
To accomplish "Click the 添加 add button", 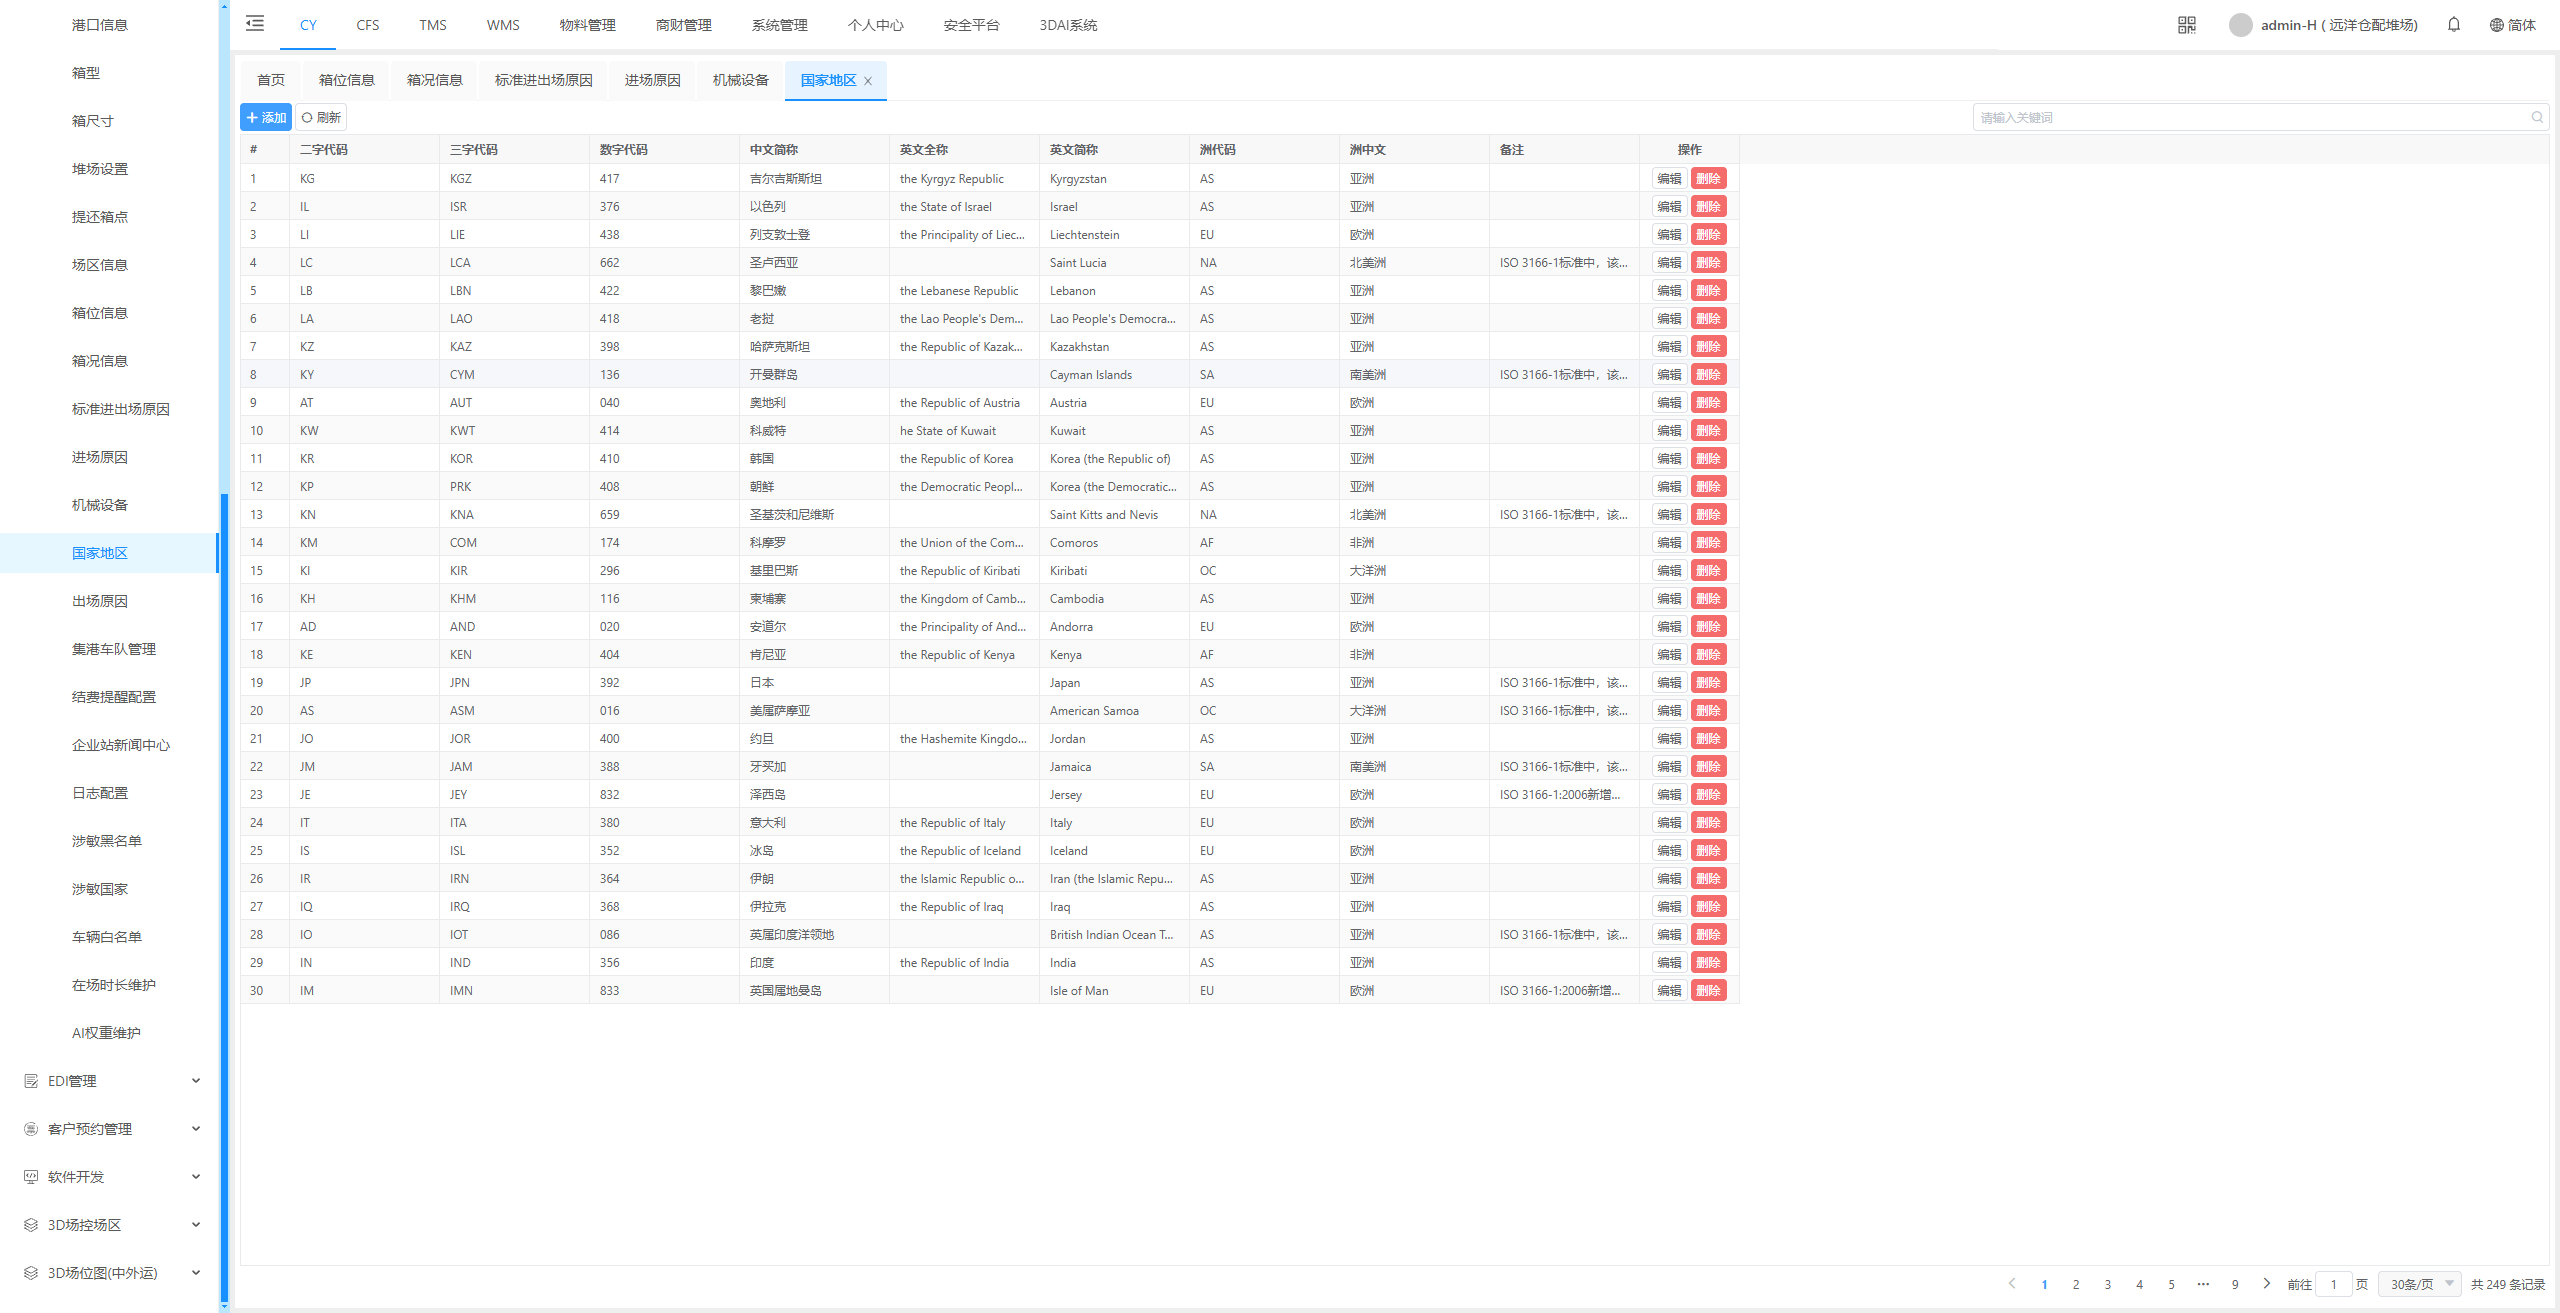I will 266,118.
